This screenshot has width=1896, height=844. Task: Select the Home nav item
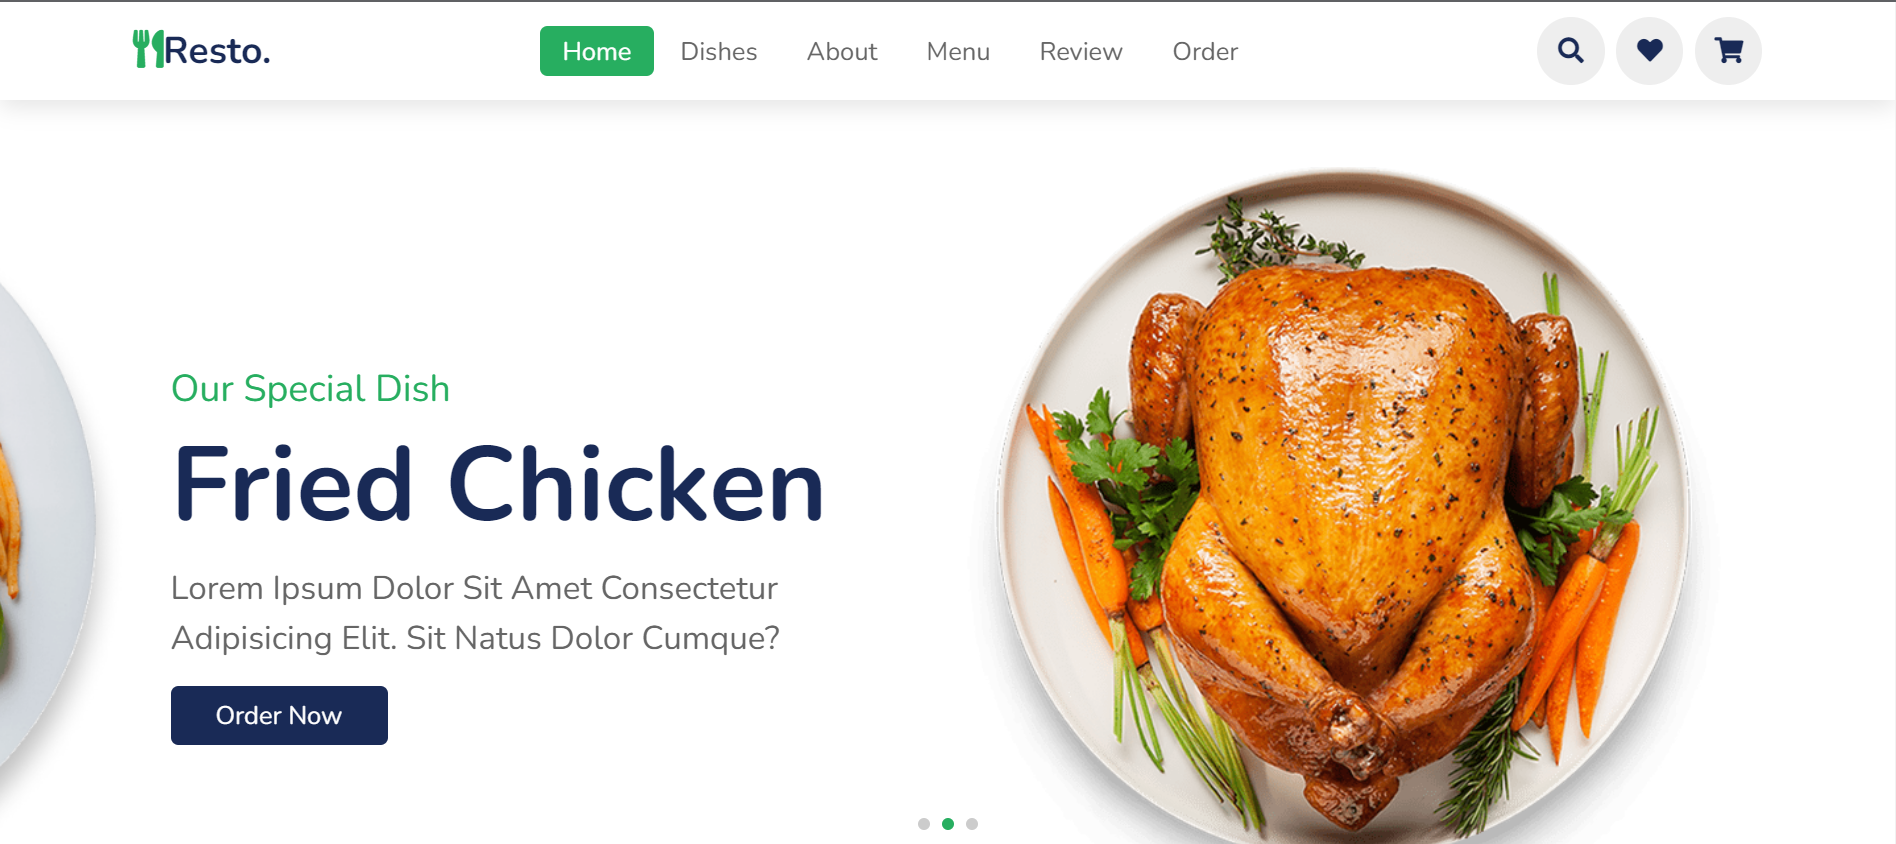pos(597,51)
